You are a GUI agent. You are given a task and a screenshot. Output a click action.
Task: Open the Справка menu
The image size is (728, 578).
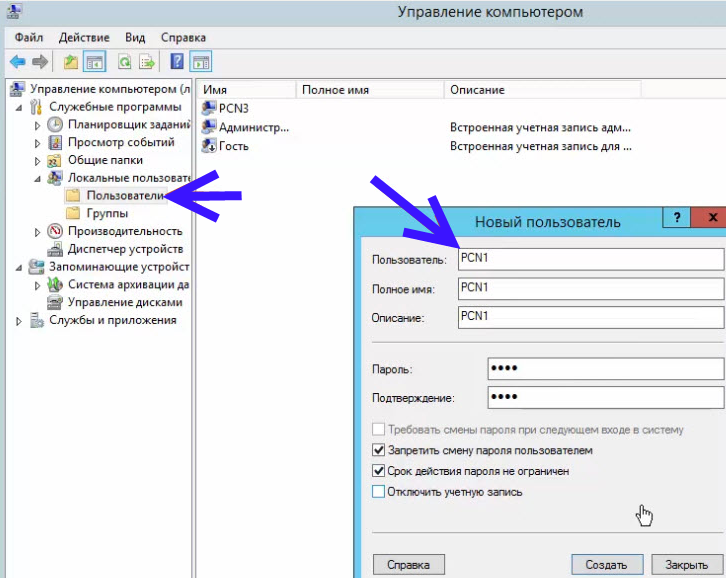click(183, 37)
